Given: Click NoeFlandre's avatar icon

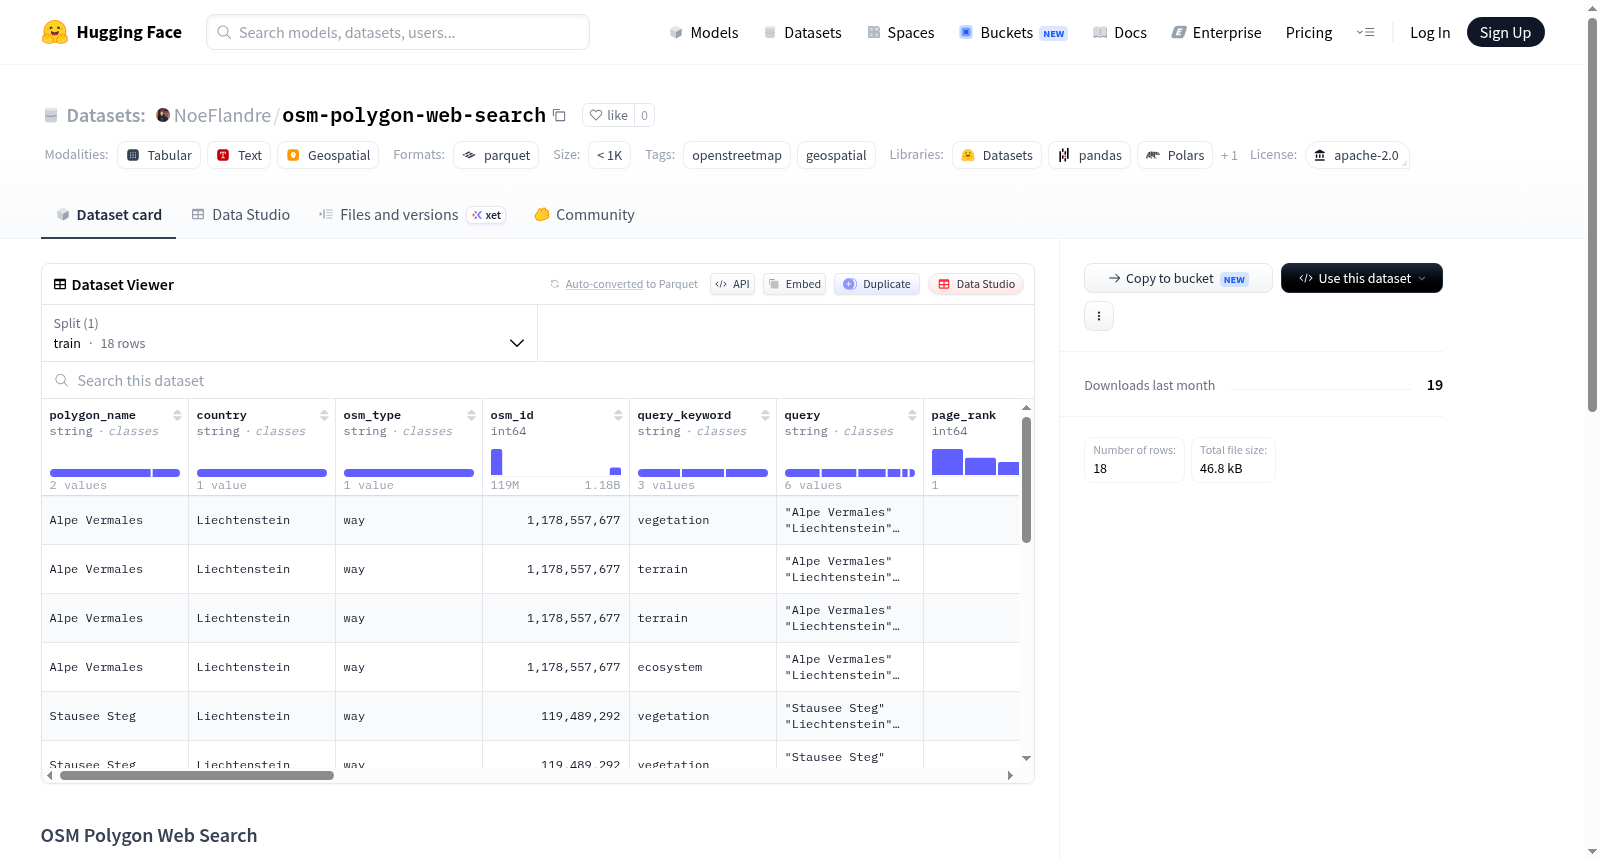Looking at the screenshot, I should [163, 115].
